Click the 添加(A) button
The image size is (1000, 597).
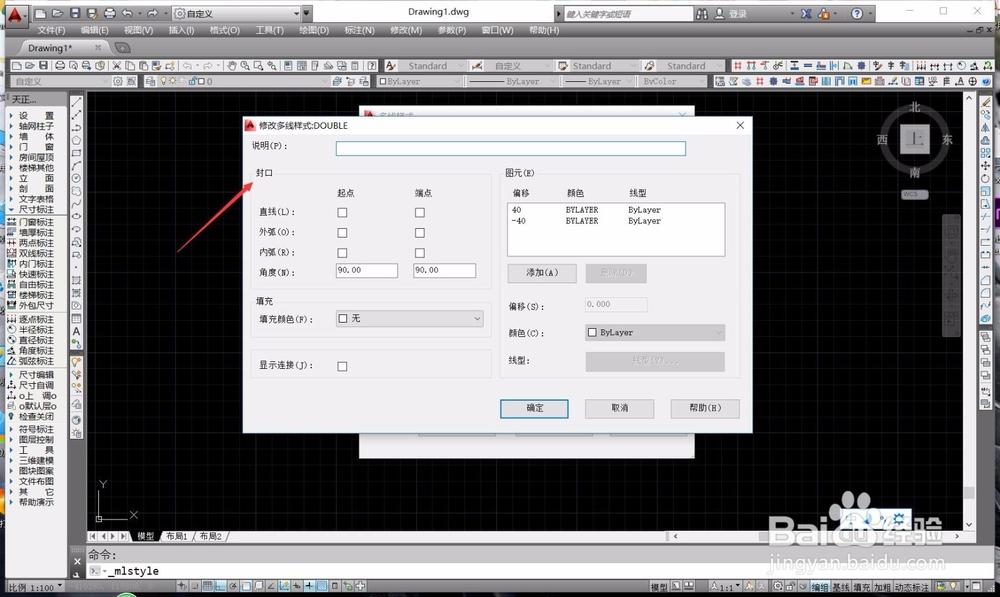point(542,273)
